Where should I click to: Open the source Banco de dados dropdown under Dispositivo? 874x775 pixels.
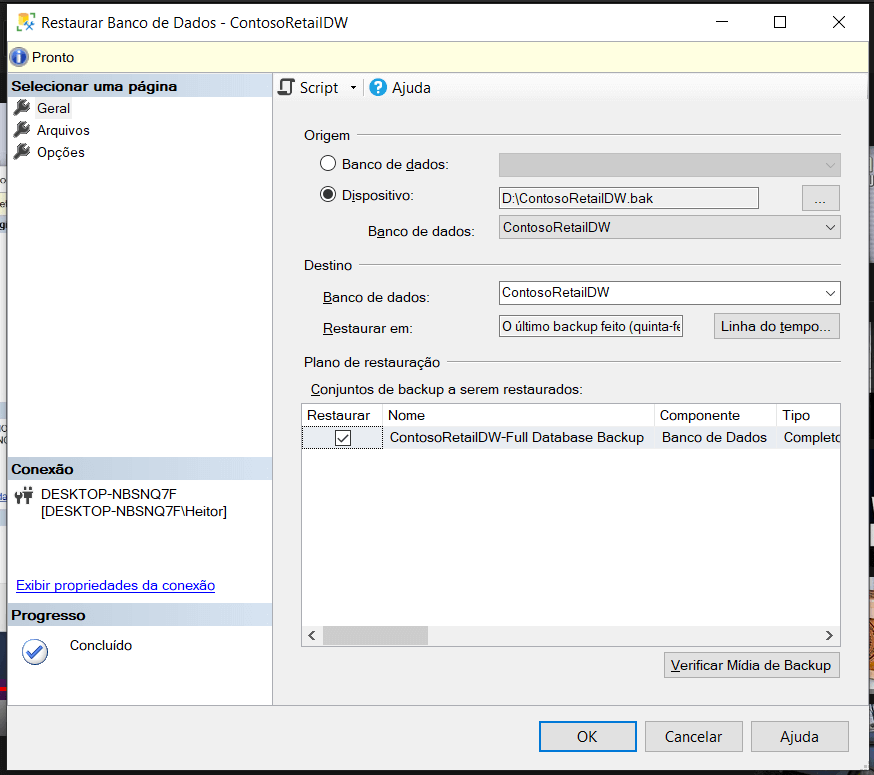(830, 227)
